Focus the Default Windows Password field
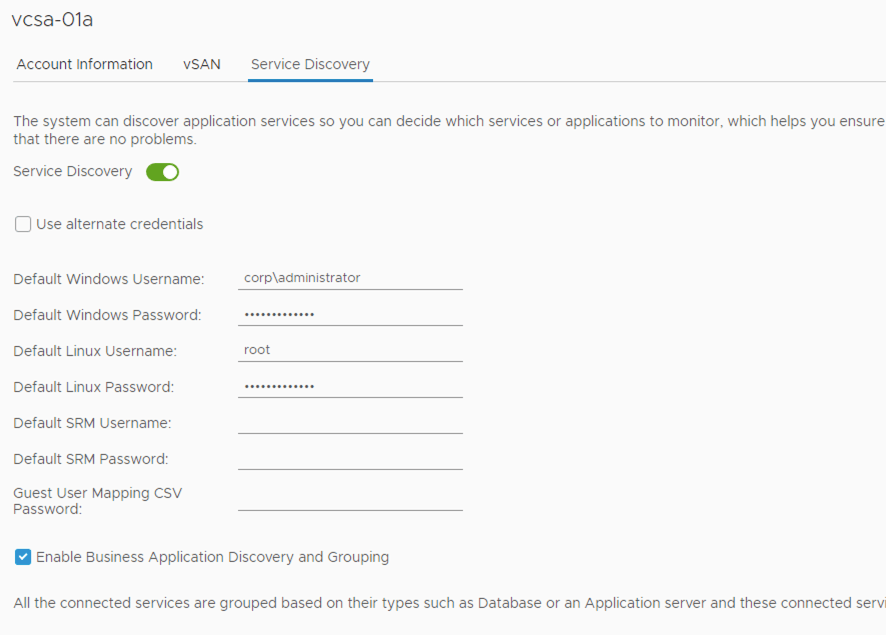Screen dimensions: 886x635 tap(350, 314)
